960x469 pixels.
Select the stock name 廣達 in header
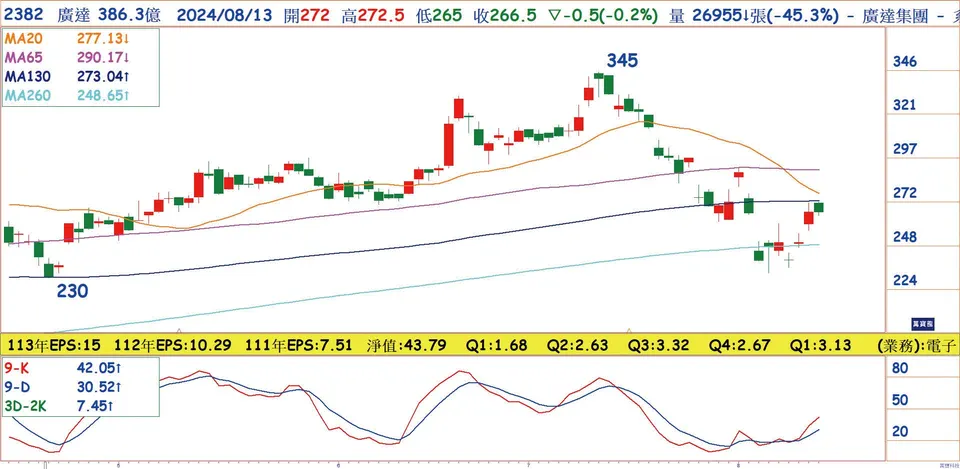pyautogui.click(x=73, y=17)
